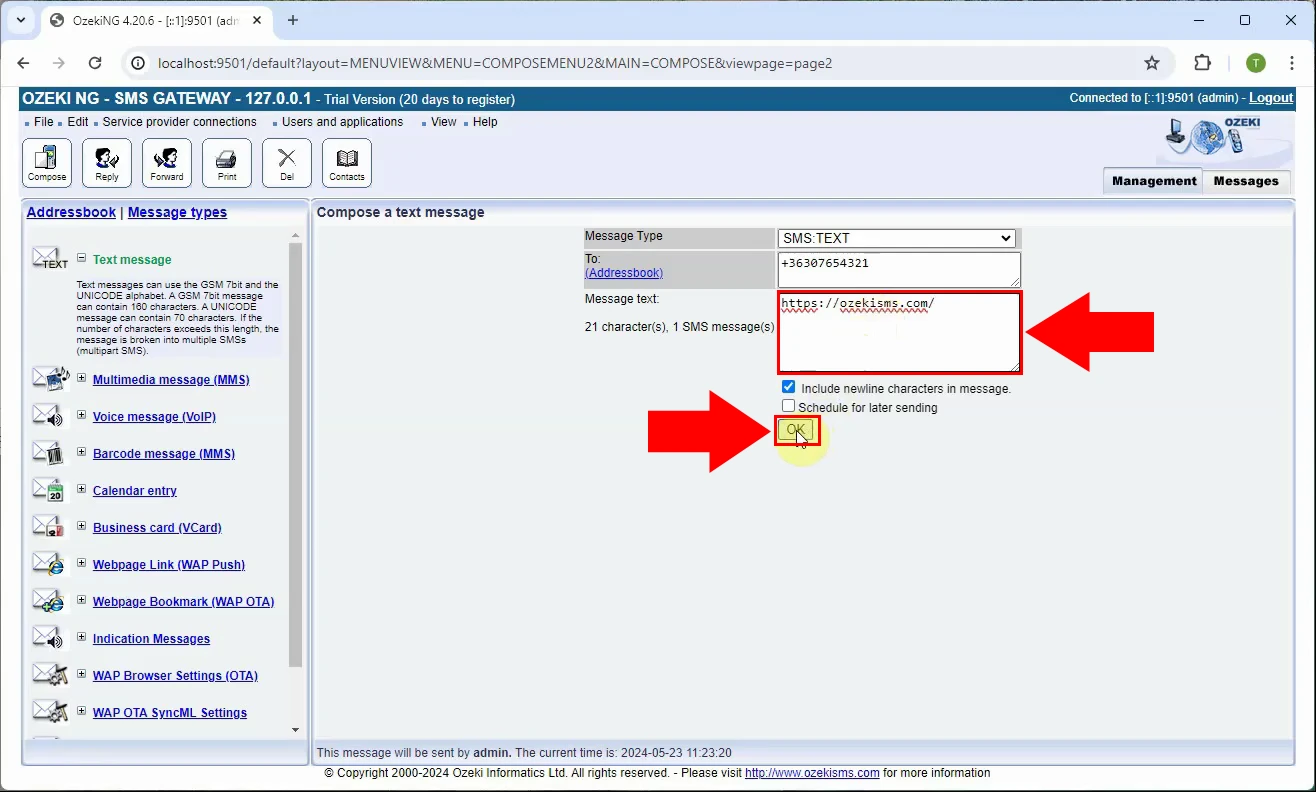Open Service provider connections menu
The image size is (1316, 792).
pyautogui.click(x=180, y=122)
